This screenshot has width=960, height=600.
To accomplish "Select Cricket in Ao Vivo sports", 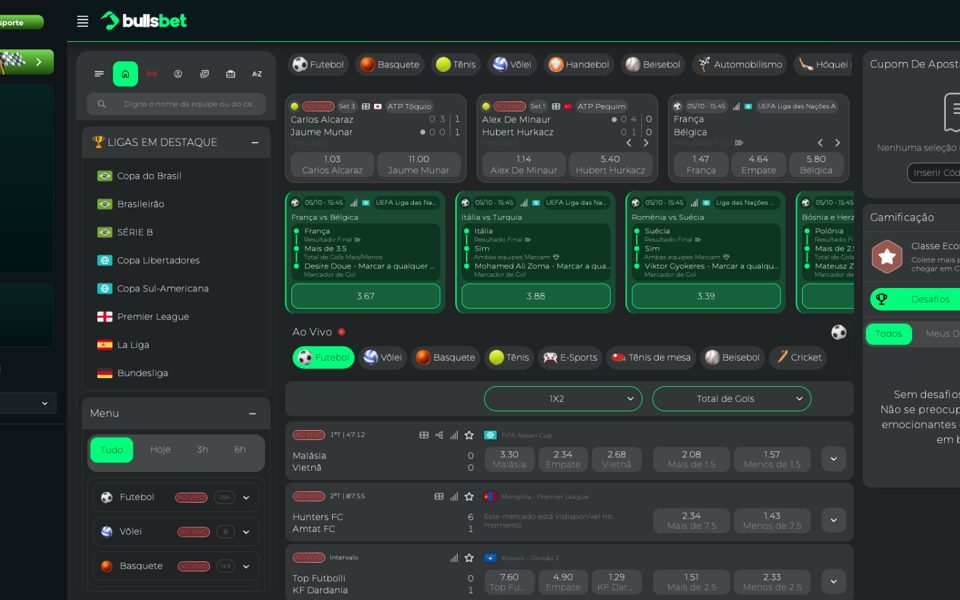I will click(x=798, y=358).
